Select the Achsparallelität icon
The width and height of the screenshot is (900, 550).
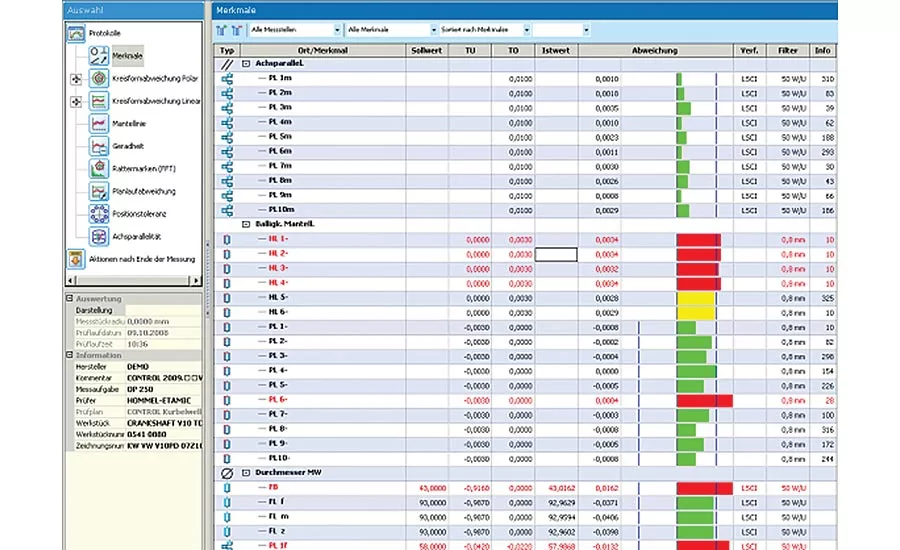click(99, 237)
